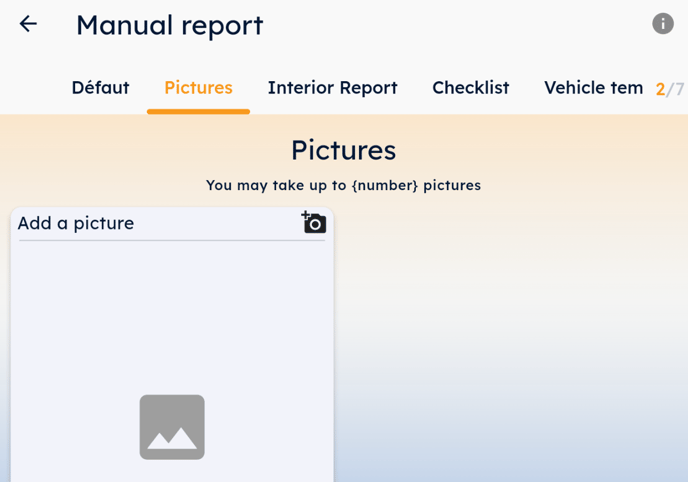This screenshot has height=482, width=688.
Task: Open the Vehicle tem tab
Action: 594,88
